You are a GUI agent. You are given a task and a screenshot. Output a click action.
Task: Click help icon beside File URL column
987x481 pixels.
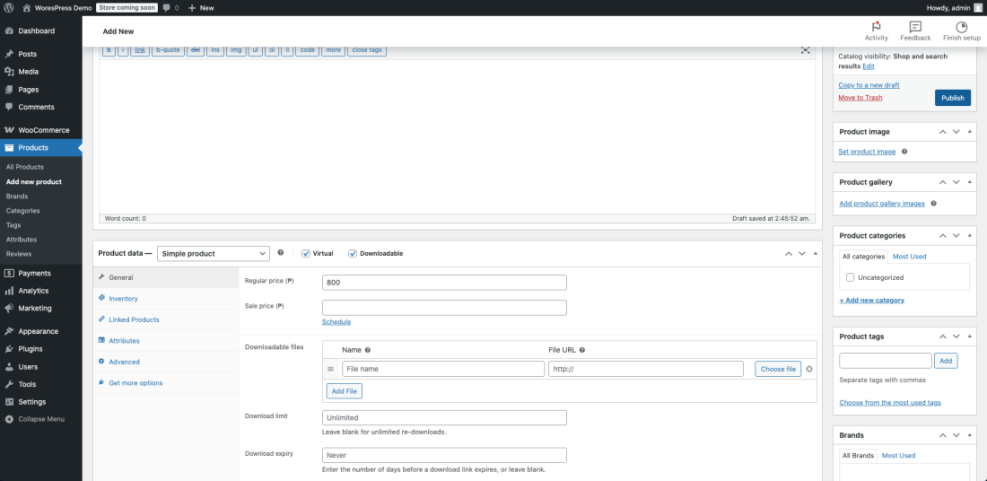[582, 350]
